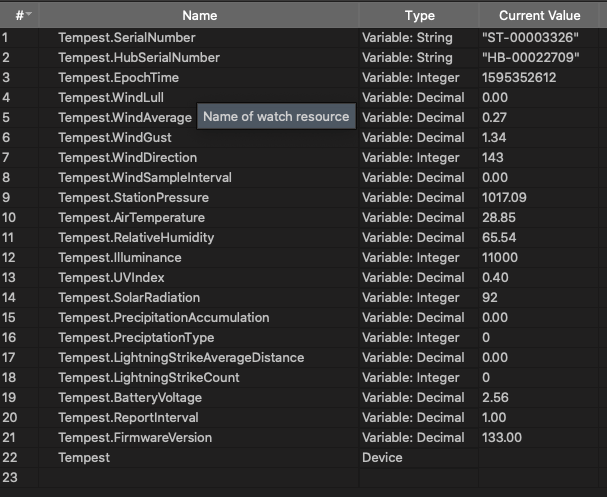Click the Tempest.WindDirection value 143

click(x=493, y=158)
